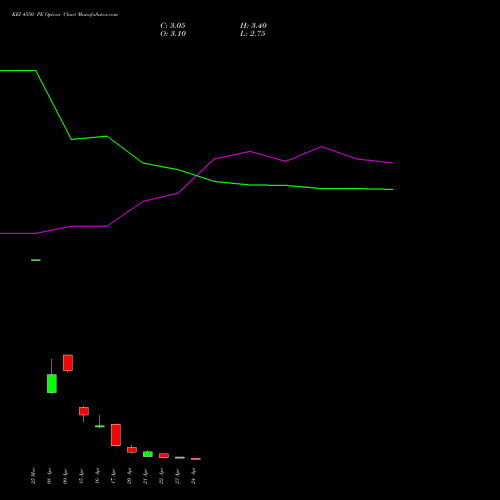Select the 25 Mar date label
This screenshot has width=500, height=500.
[x=33, y=476]
